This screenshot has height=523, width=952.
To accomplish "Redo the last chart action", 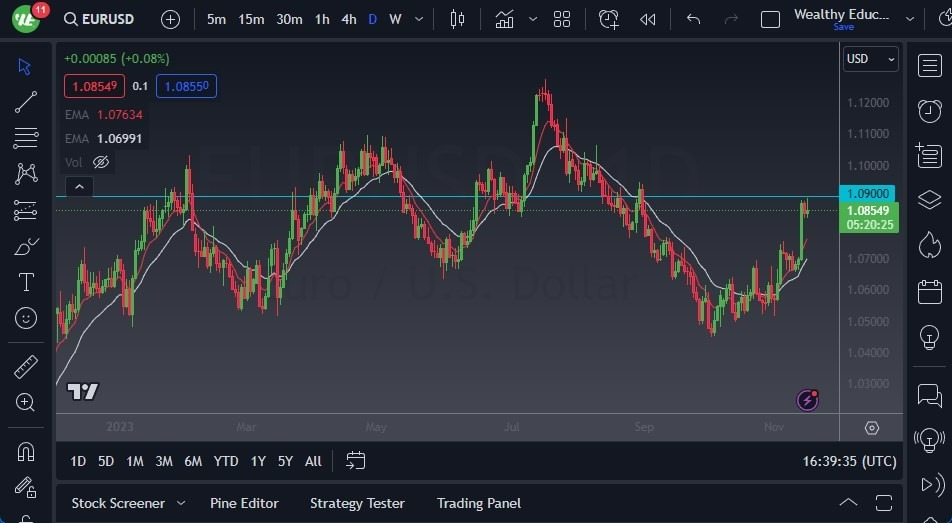I will 731,19.
